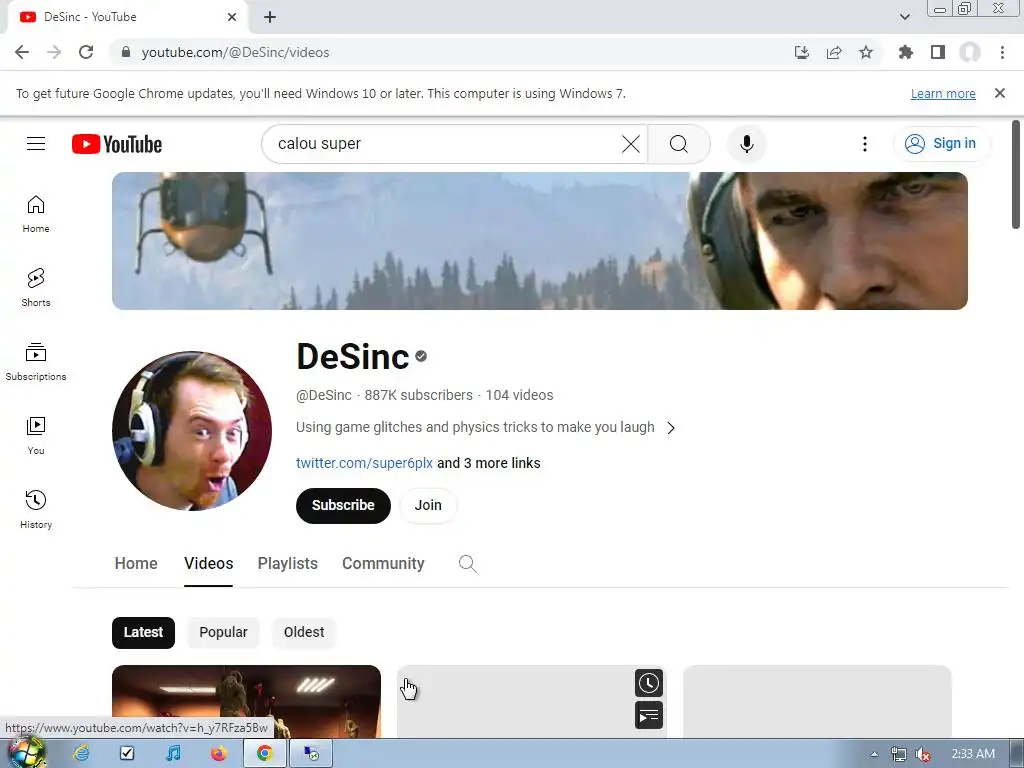Show the 3 more links
Viewport: 1024px width, 768px height.
point(488,463)
